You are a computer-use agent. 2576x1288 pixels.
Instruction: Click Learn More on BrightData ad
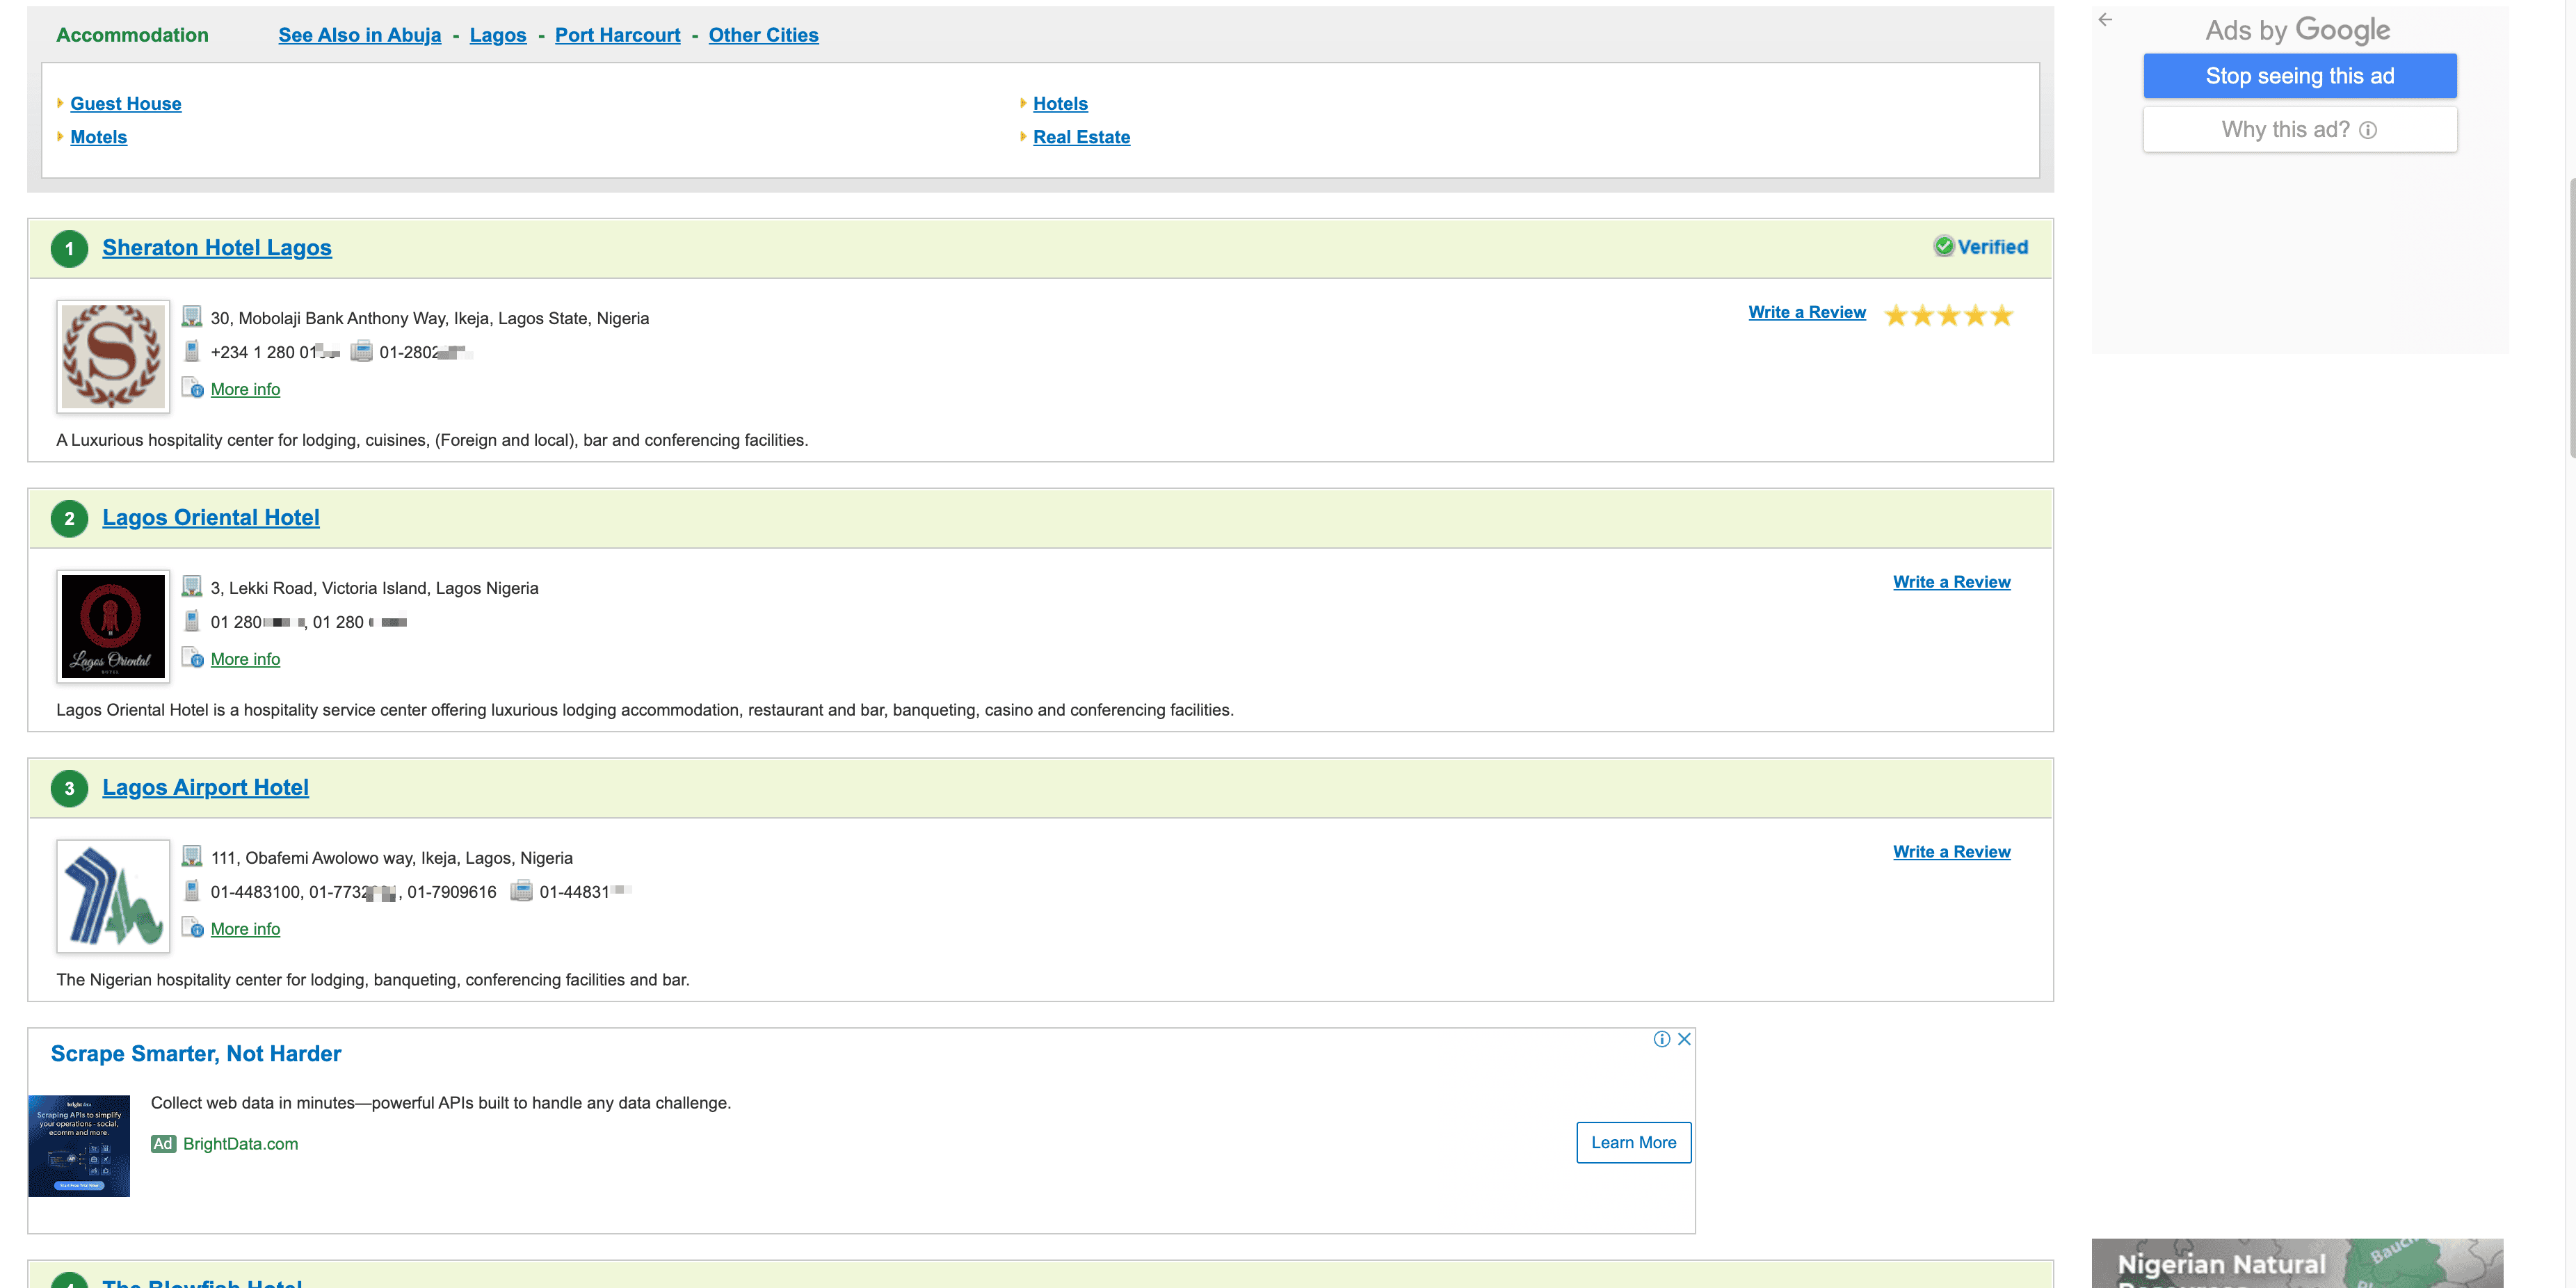1633,1142
